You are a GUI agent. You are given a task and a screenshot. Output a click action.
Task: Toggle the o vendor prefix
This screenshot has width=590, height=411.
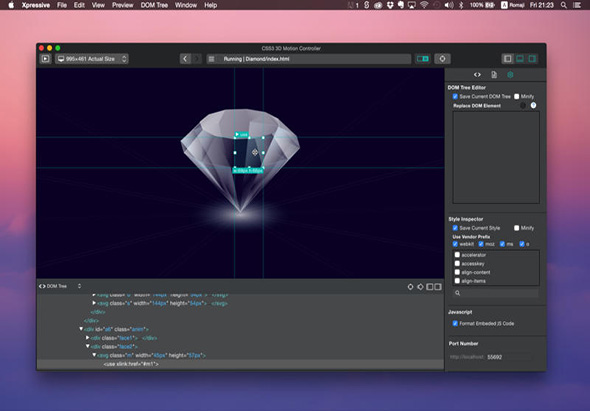click(x=522, y=244)
